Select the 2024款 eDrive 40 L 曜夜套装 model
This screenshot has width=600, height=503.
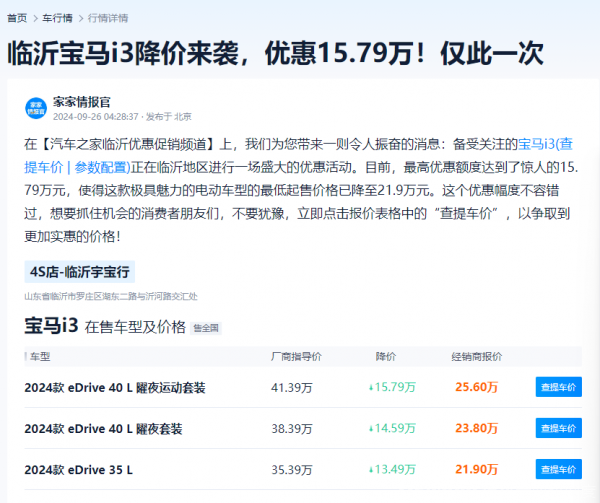click(103, 429)
